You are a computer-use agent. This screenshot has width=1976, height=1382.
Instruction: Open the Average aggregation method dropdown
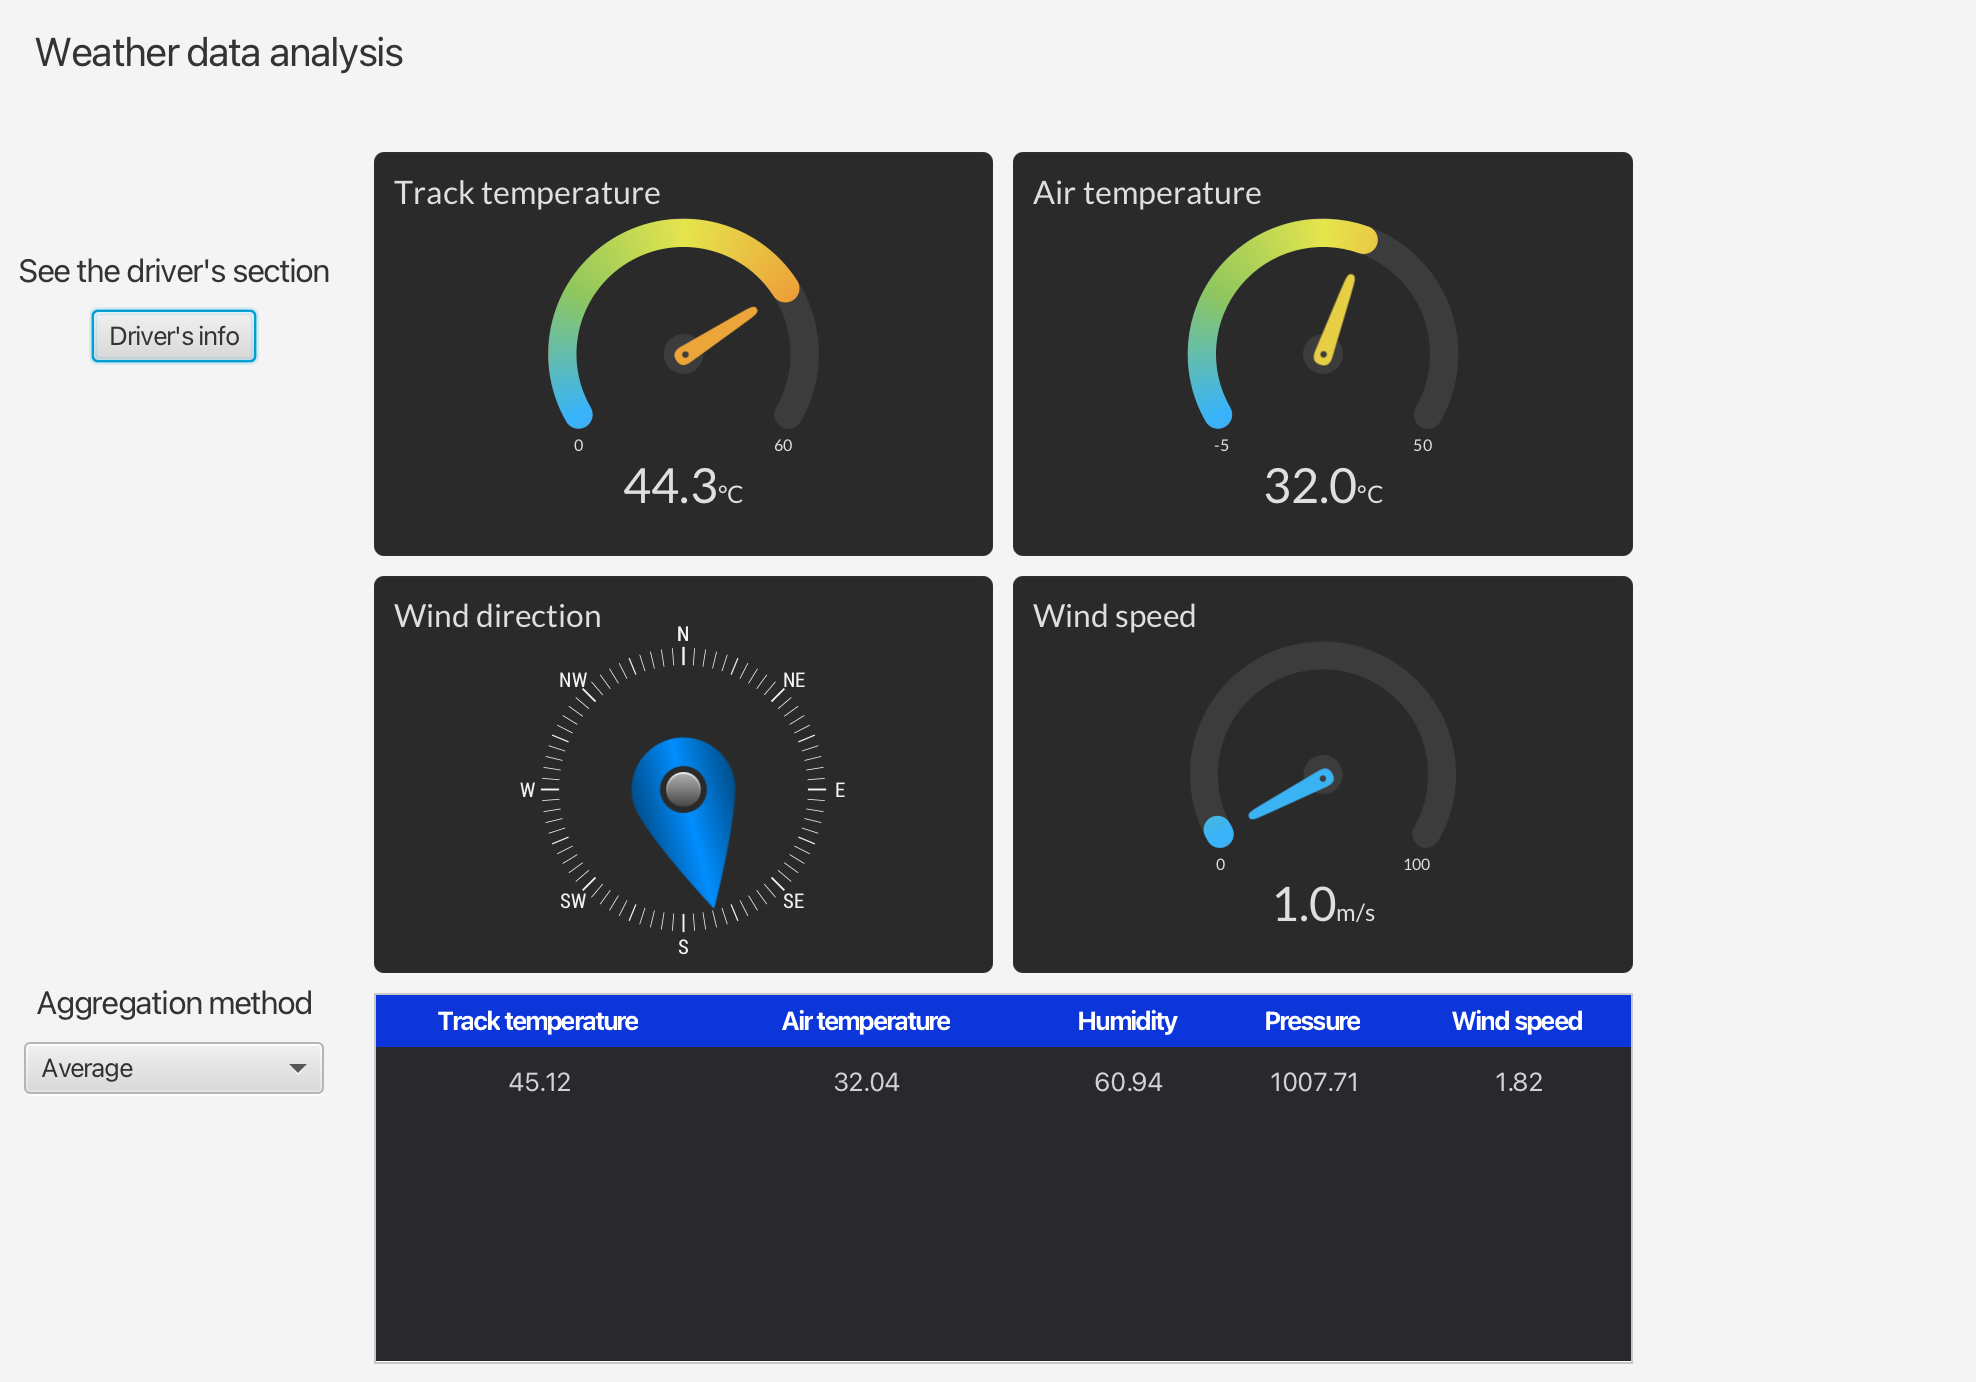tap(174, 1068)
